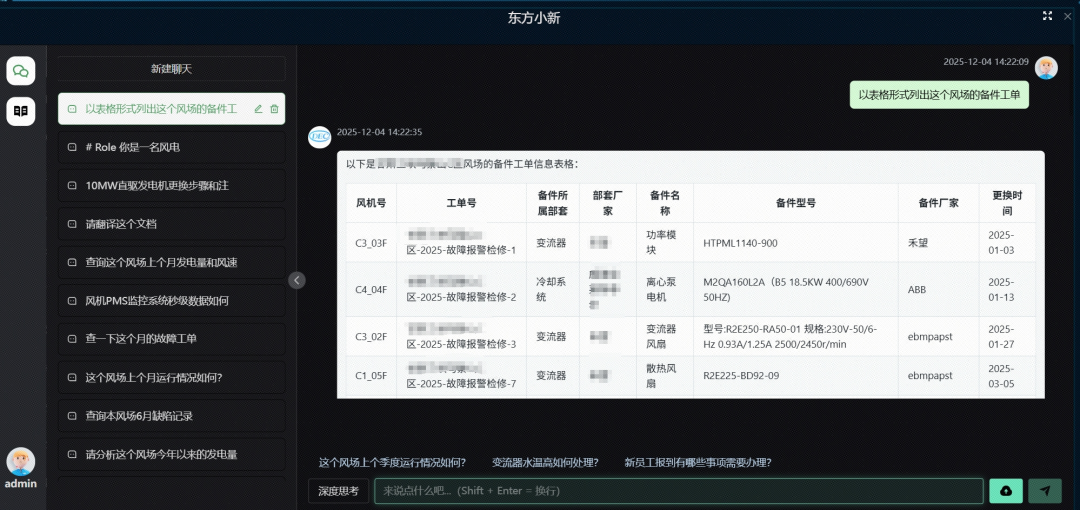This screenshot has width=1080, height=510.
Task: Click the upload file cloud icon
Action: click(1005, 491)
